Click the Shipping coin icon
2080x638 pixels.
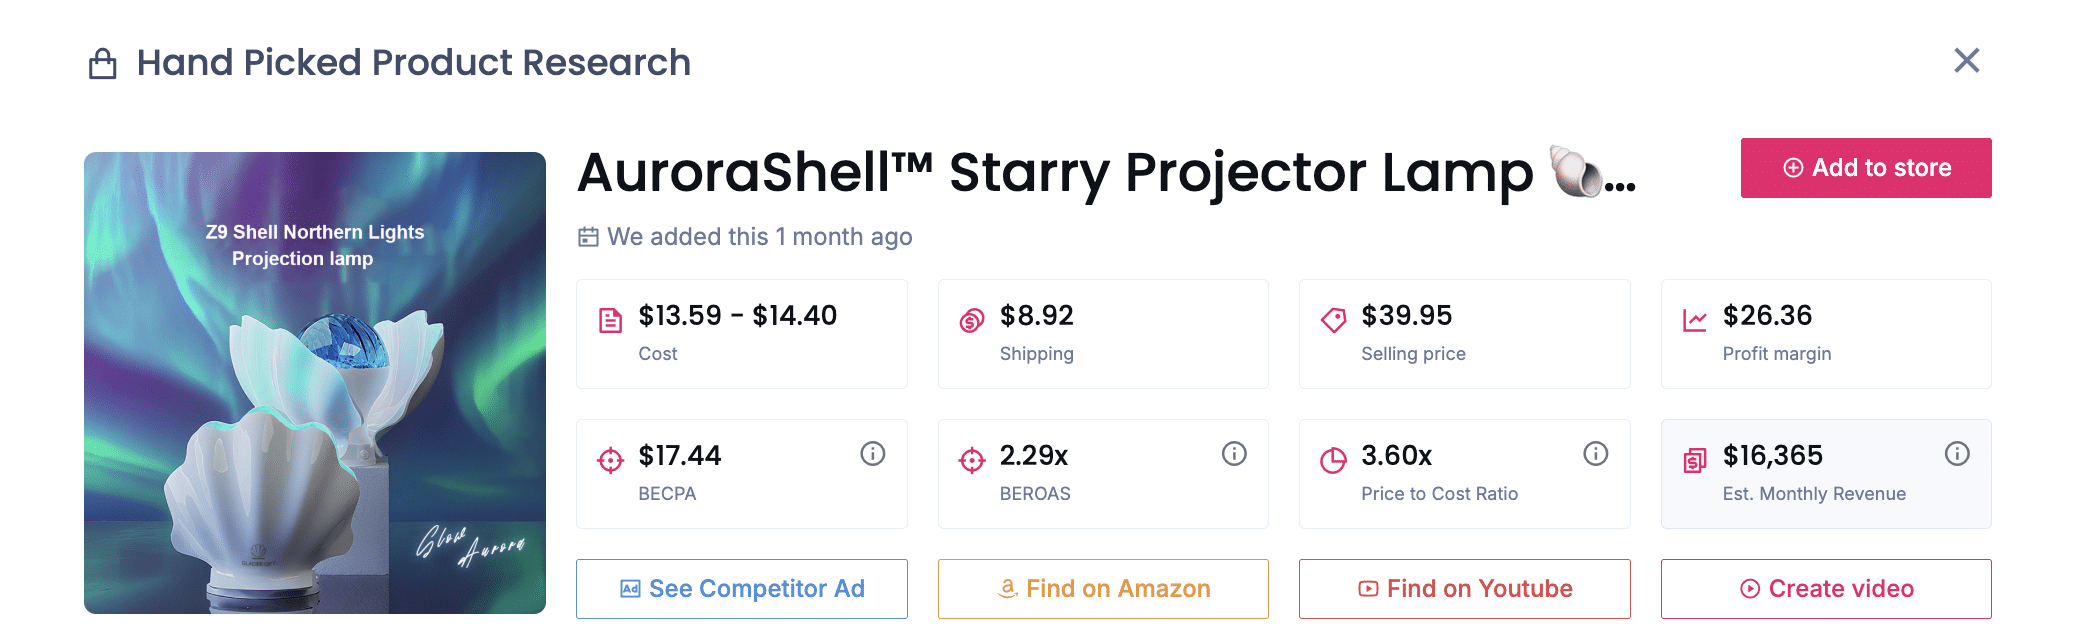point(972,321)
